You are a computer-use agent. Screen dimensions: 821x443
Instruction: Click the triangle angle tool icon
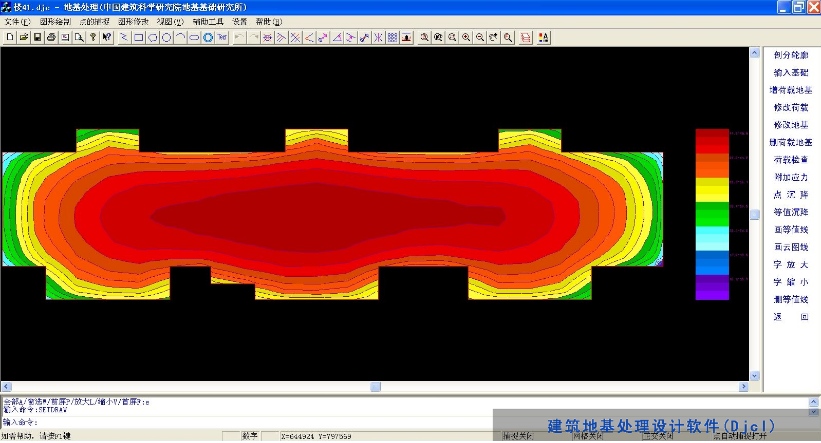point(337,37)
